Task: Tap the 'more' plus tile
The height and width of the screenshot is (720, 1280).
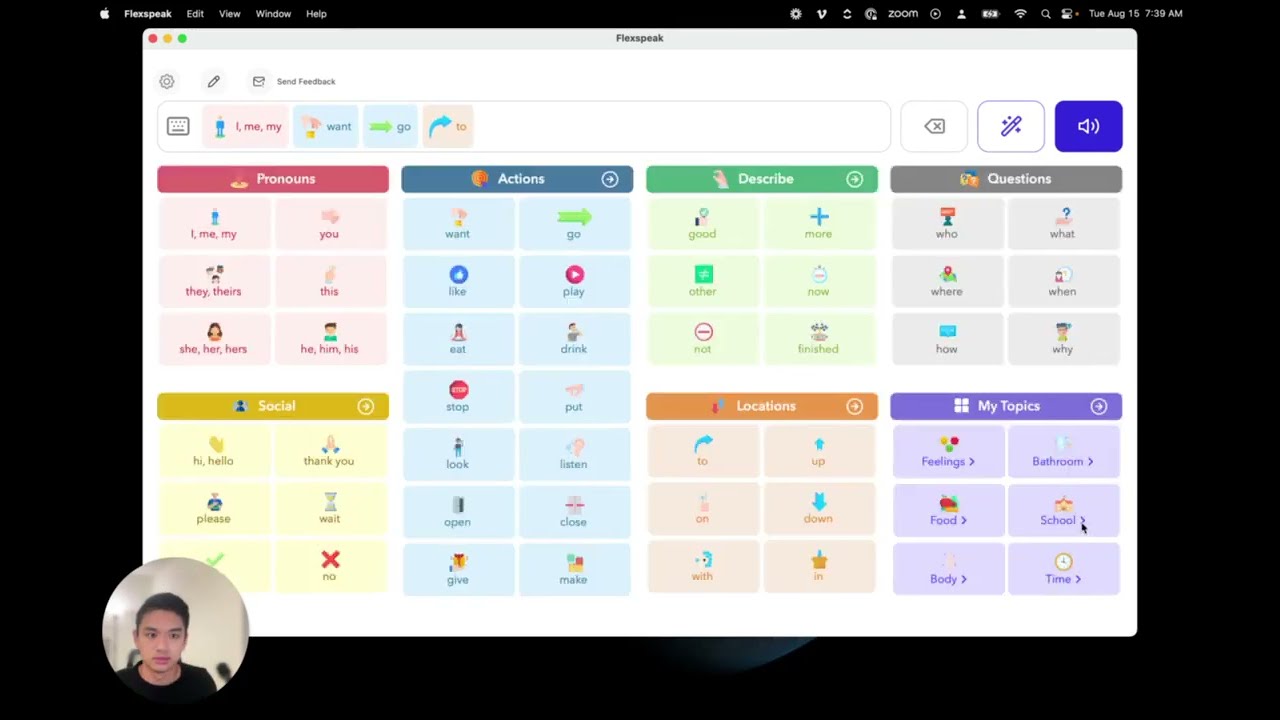Action: coord(818,224)
